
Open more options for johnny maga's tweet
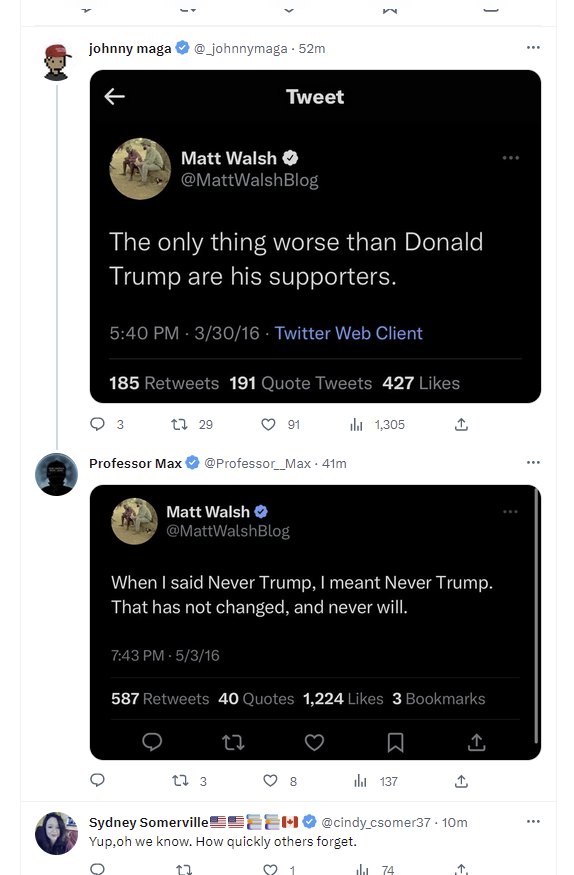[x=533, y=48]
